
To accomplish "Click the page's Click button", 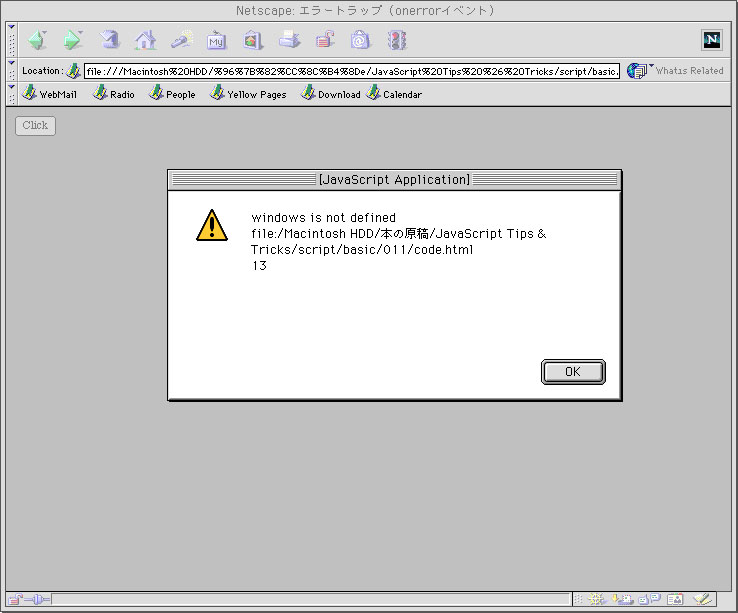I will [35, 126].
